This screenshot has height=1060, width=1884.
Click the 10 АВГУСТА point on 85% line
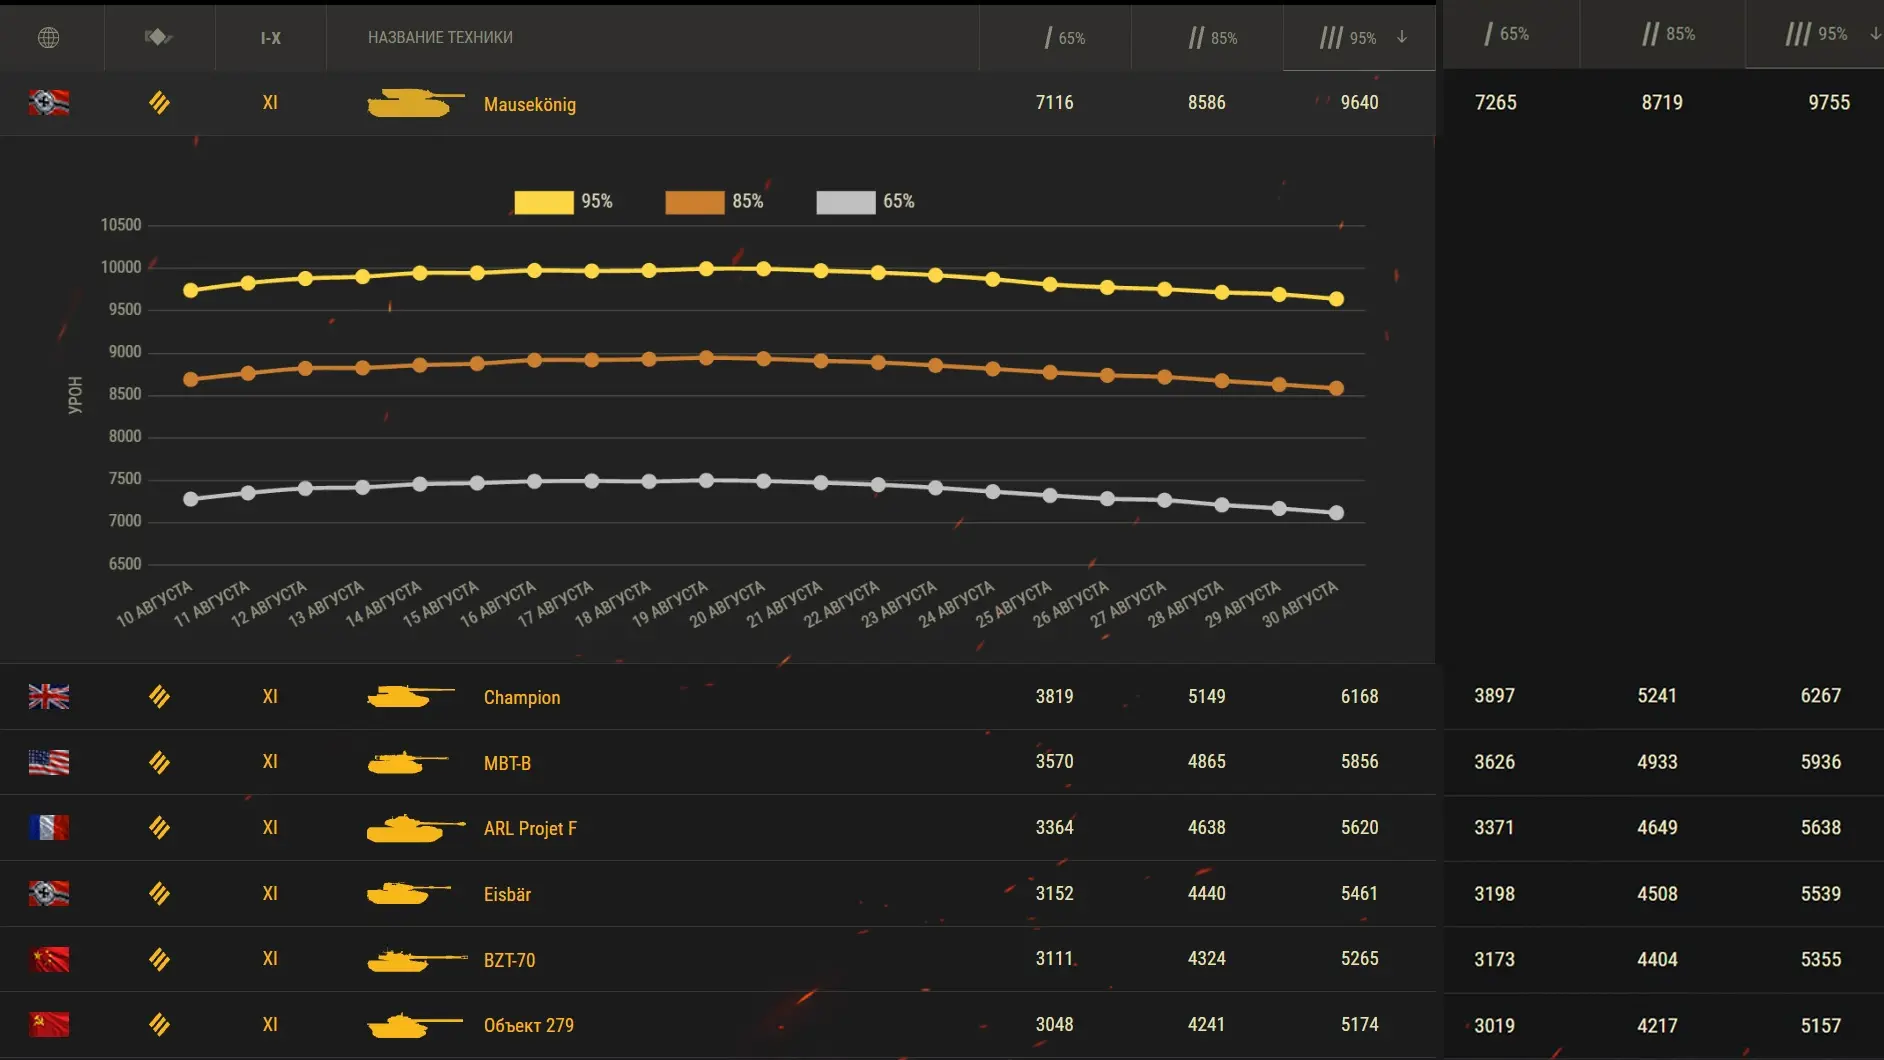pos(191,379)
